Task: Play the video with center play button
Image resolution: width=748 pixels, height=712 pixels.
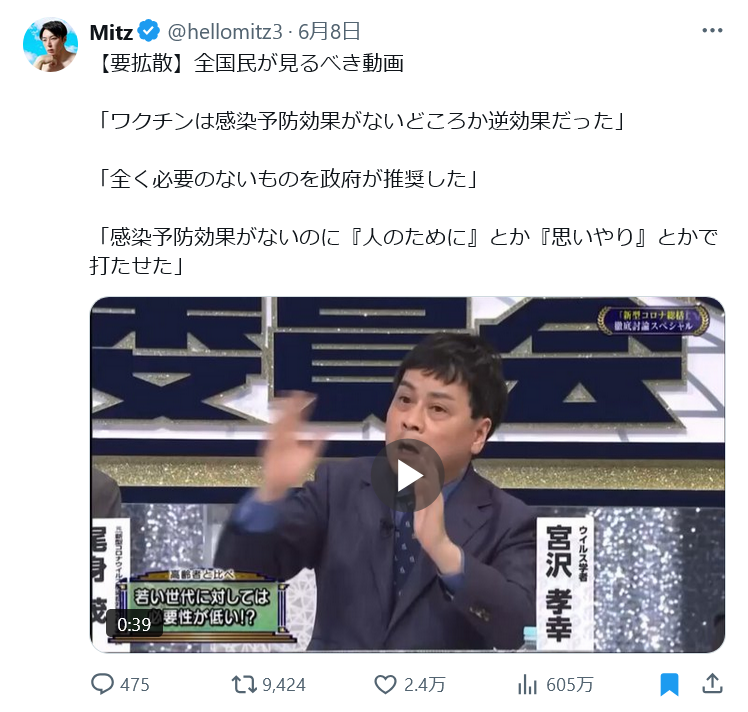Action: click(x=408, y=475)
